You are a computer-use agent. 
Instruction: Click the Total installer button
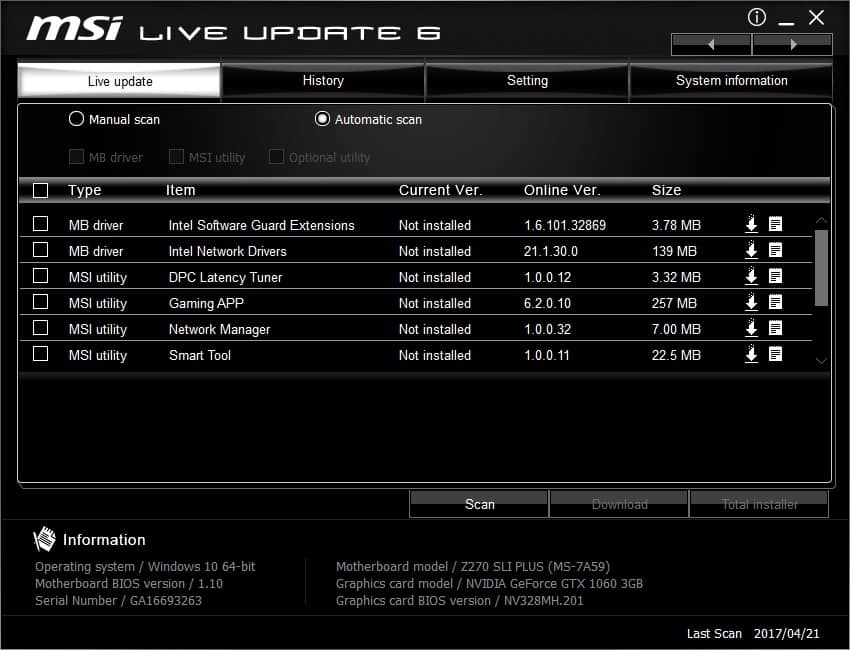coord(759,504)
